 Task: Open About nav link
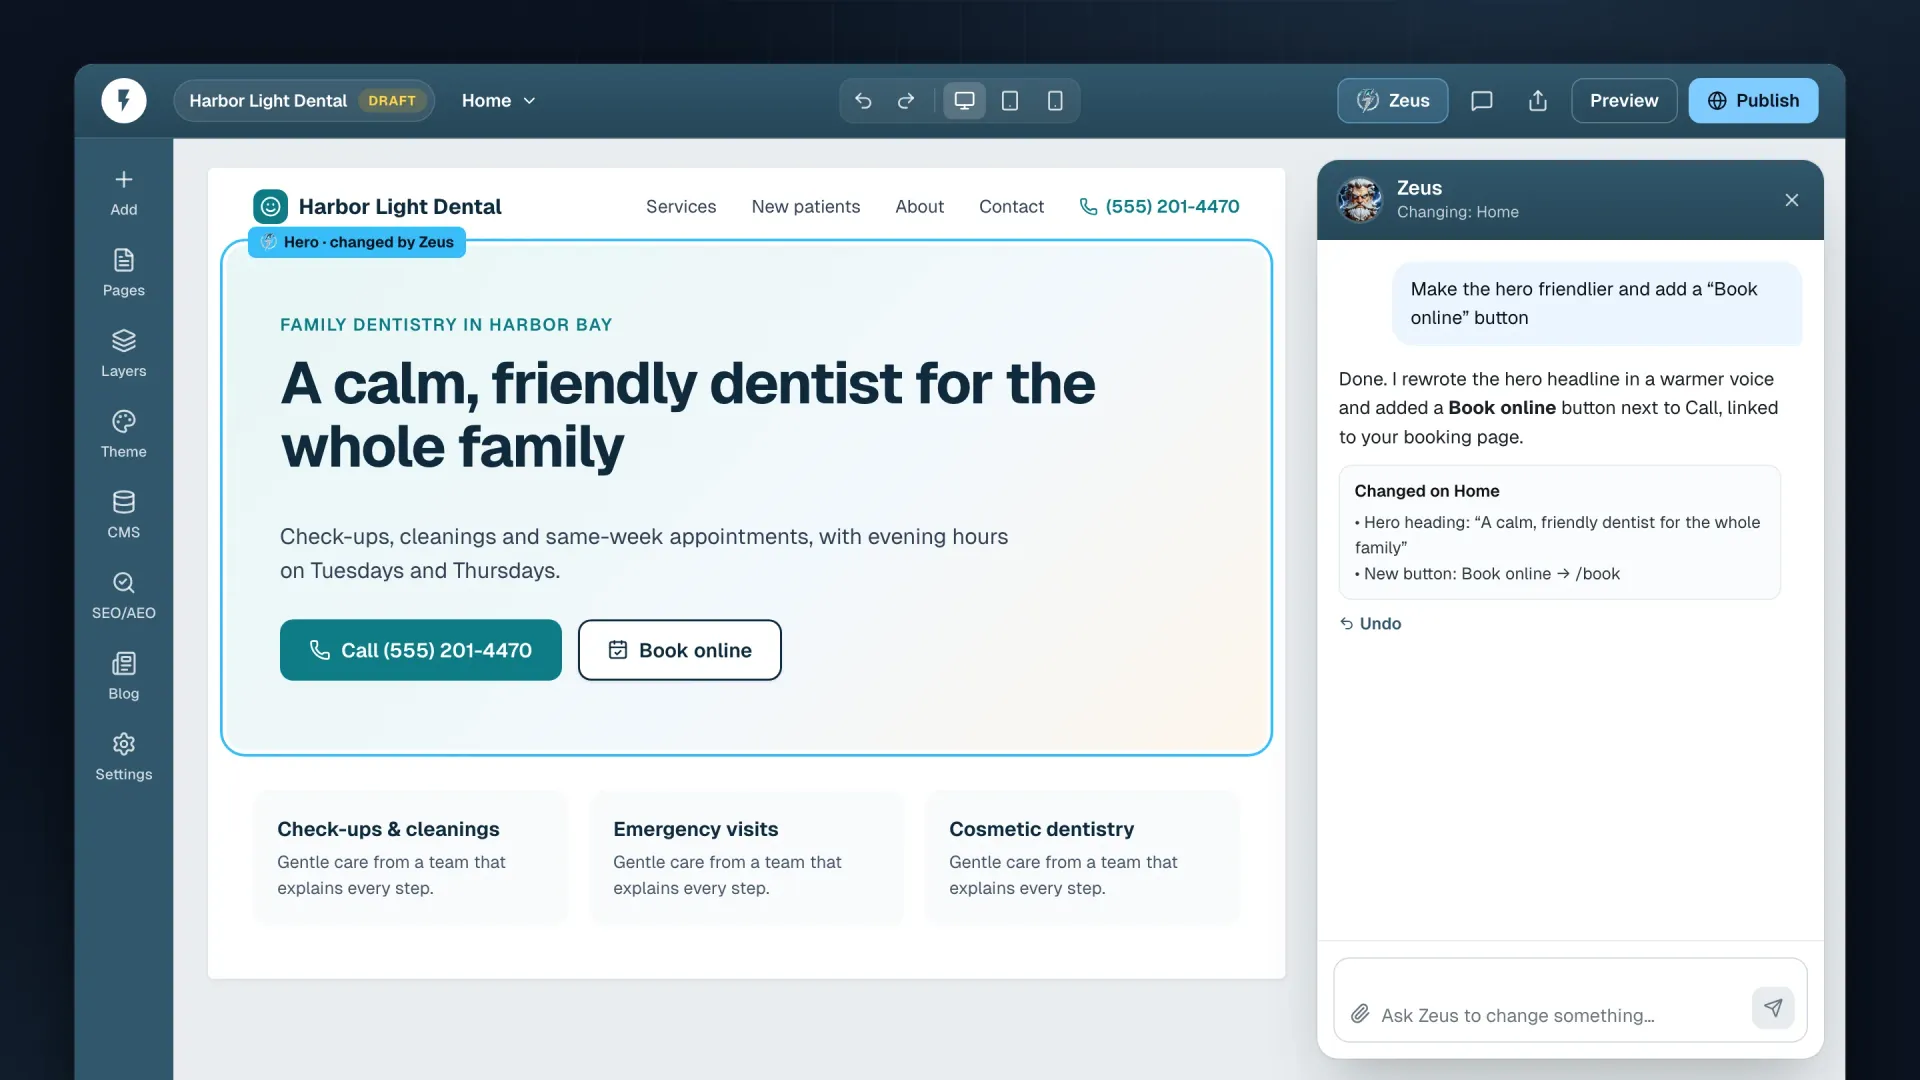pyautogui.click(x=919, y=206)
